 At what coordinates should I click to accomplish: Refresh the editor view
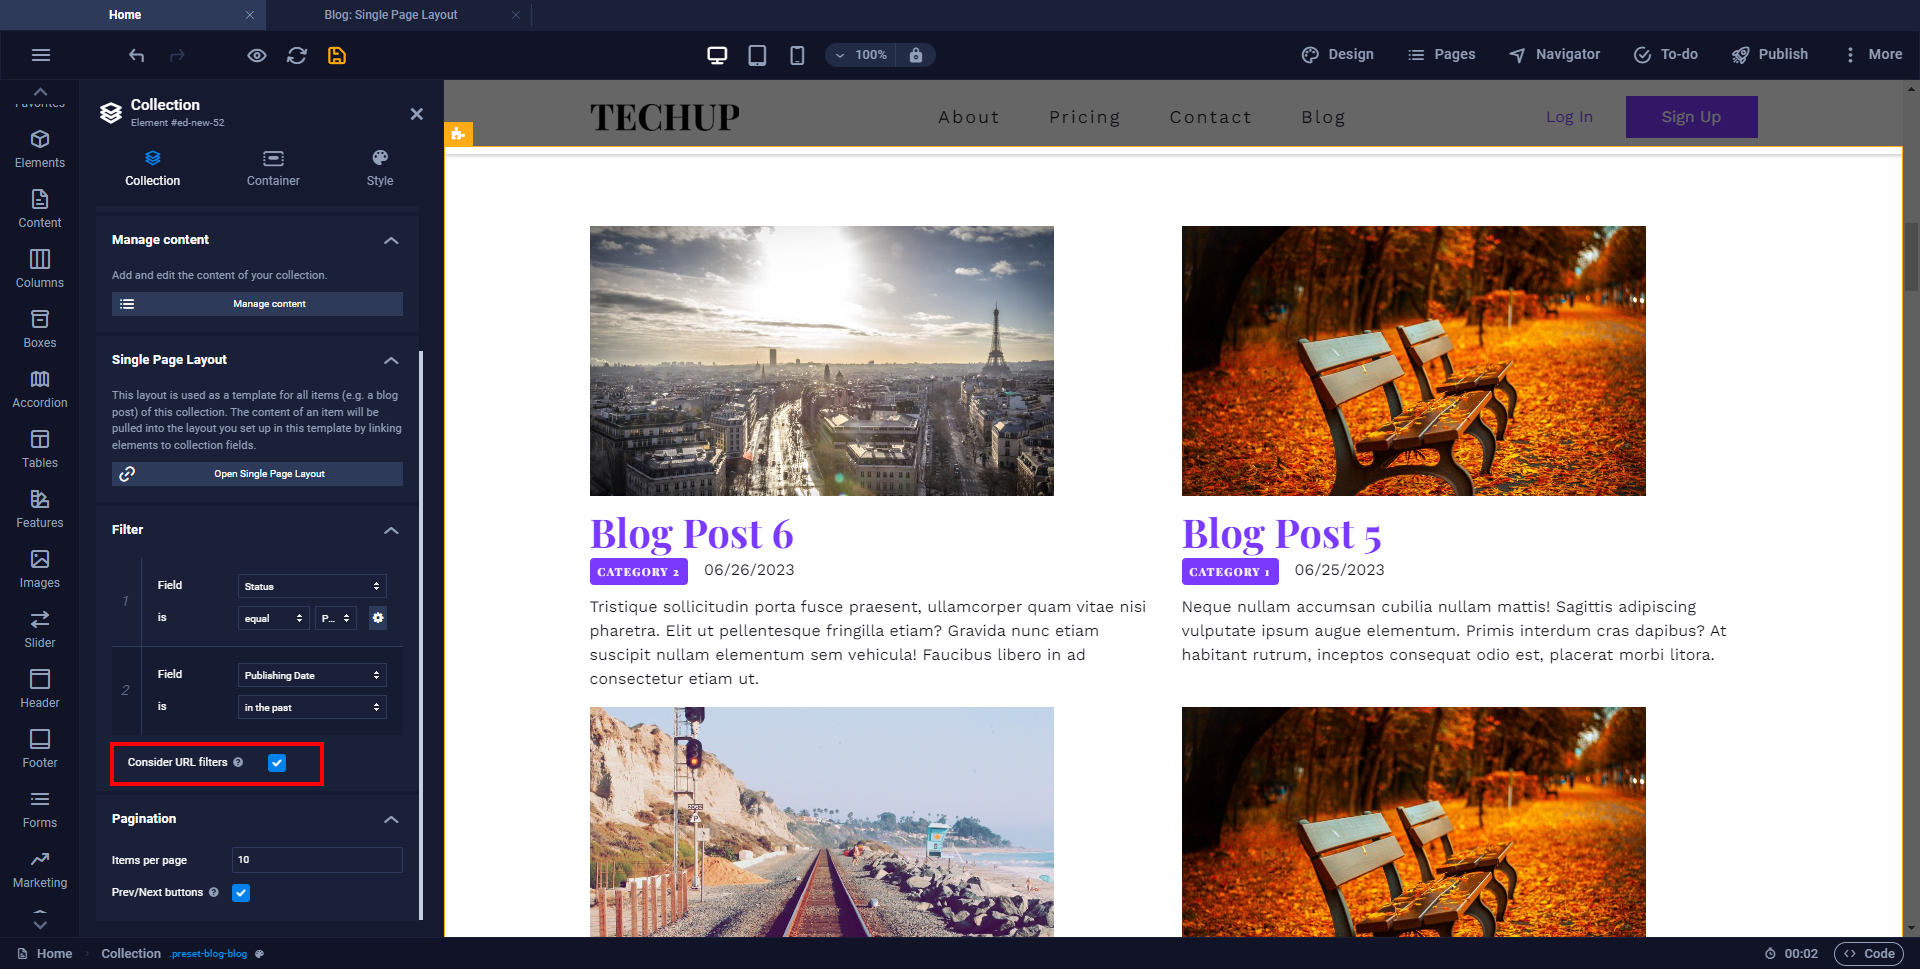pyautogui.click(x=297, y=55)
